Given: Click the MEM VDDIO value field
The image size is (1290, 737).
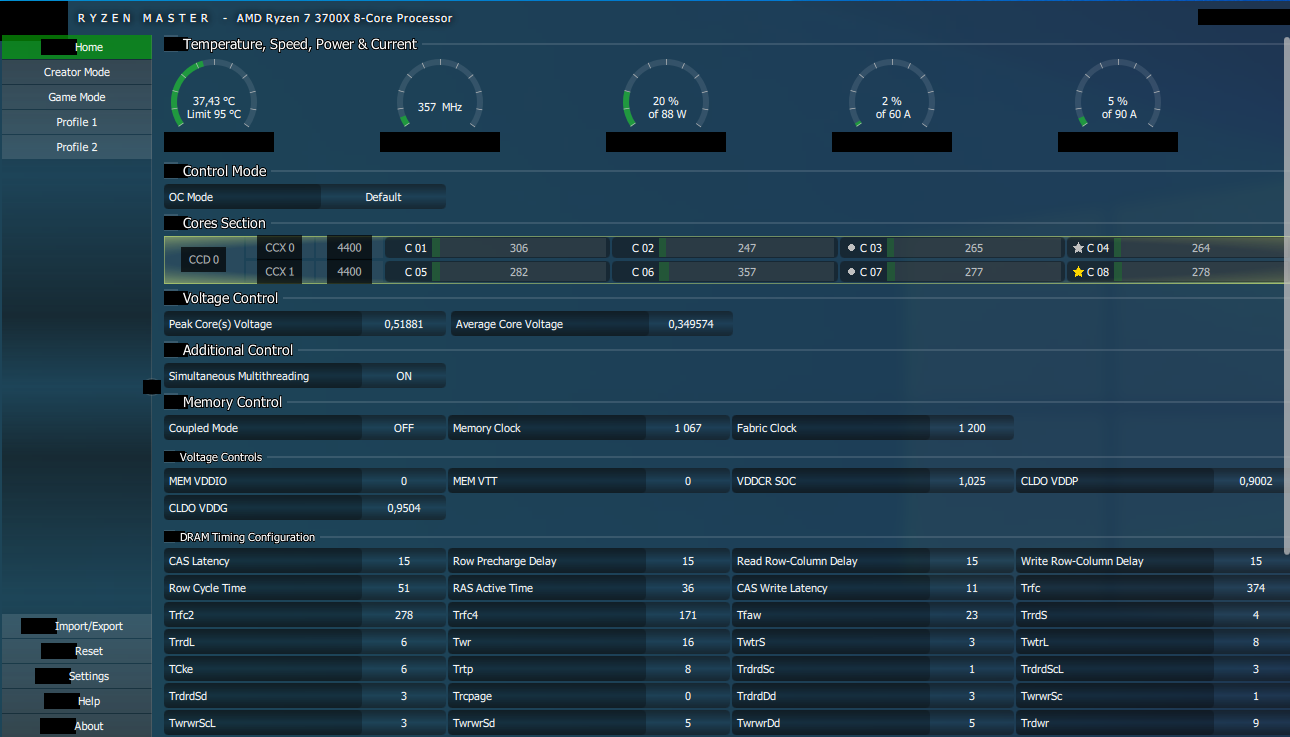Looking at the screenshot, I should point(404,481).
